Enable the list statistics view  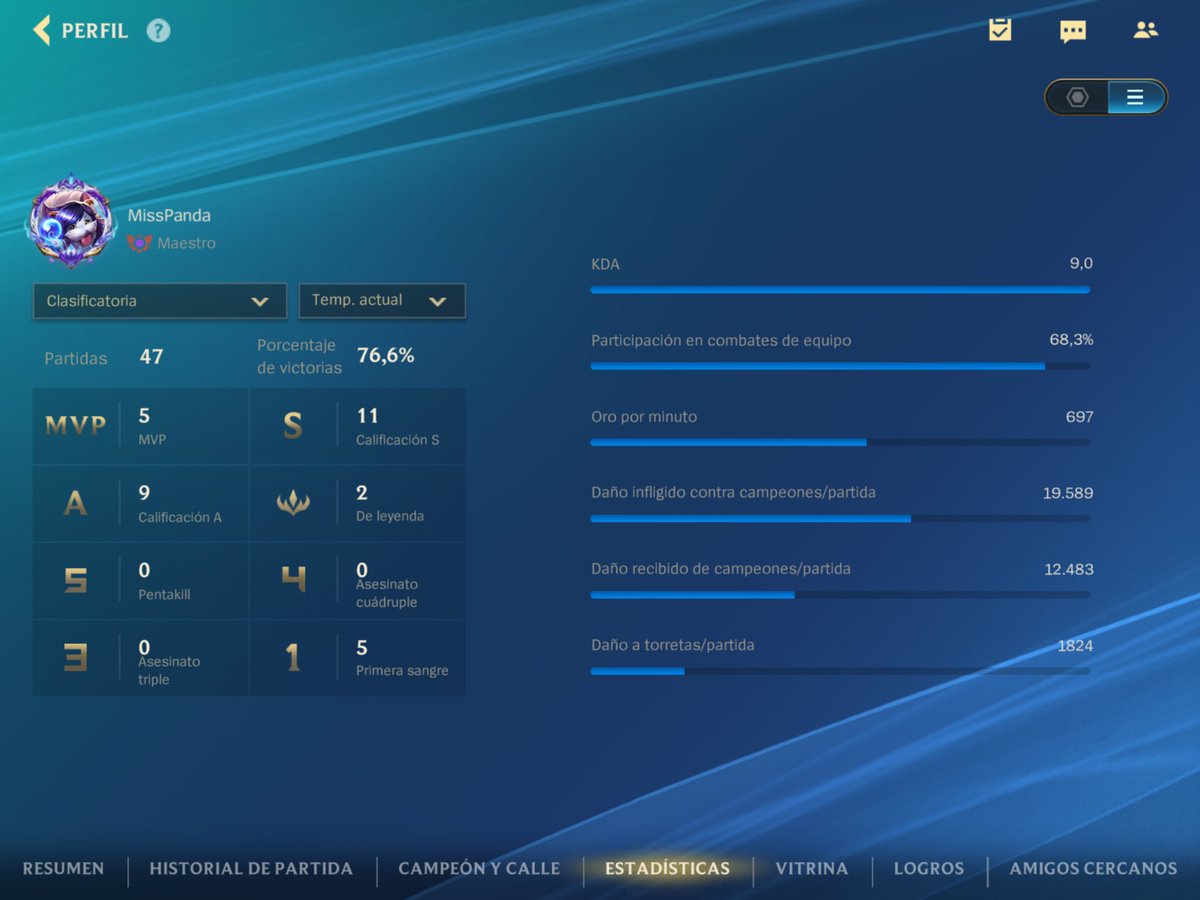pos(1135,97)
